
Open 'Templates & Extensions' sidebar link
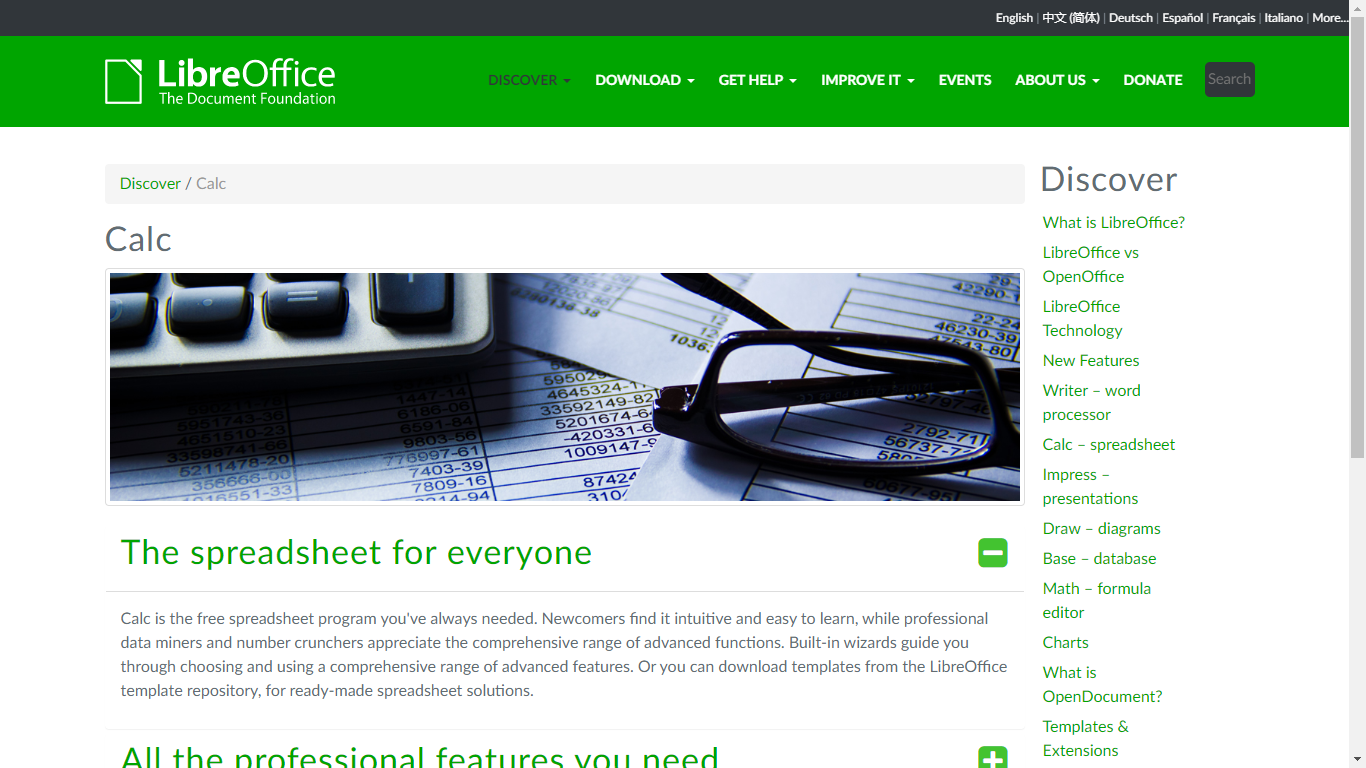pyautogui.click(x=1086, y=739)
